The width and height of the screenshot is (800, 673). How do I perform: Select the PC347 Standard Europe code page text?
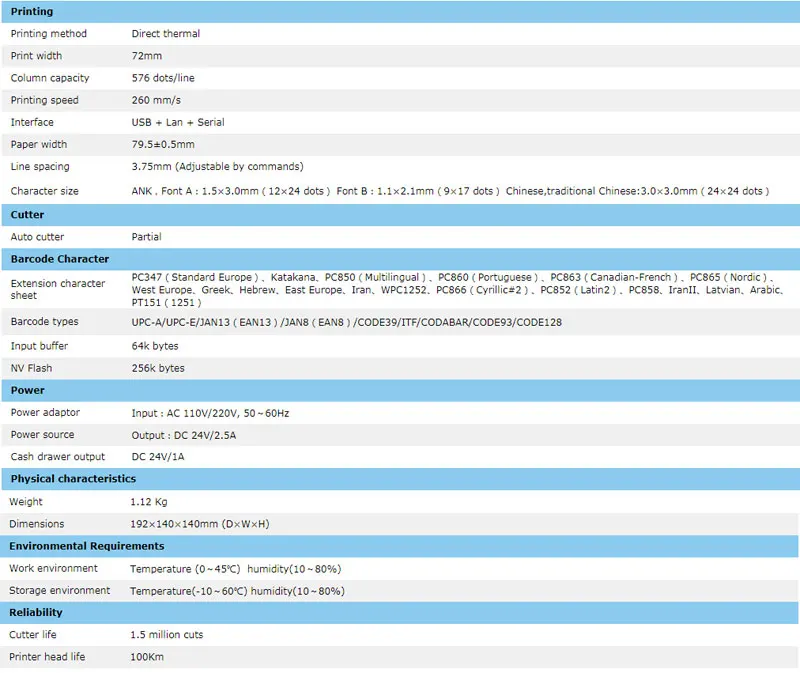point(195,277)
